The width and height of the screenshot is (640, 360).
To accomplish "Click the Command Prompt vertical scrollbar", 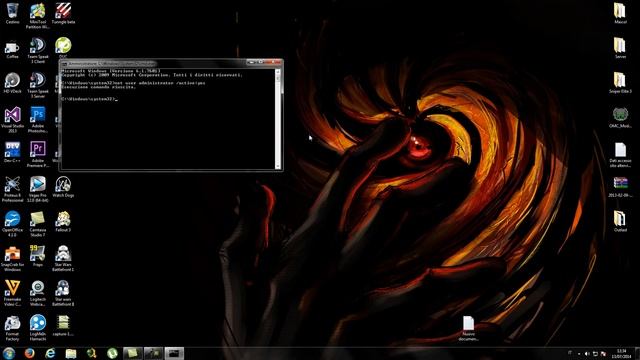I will tap(278, 119).
